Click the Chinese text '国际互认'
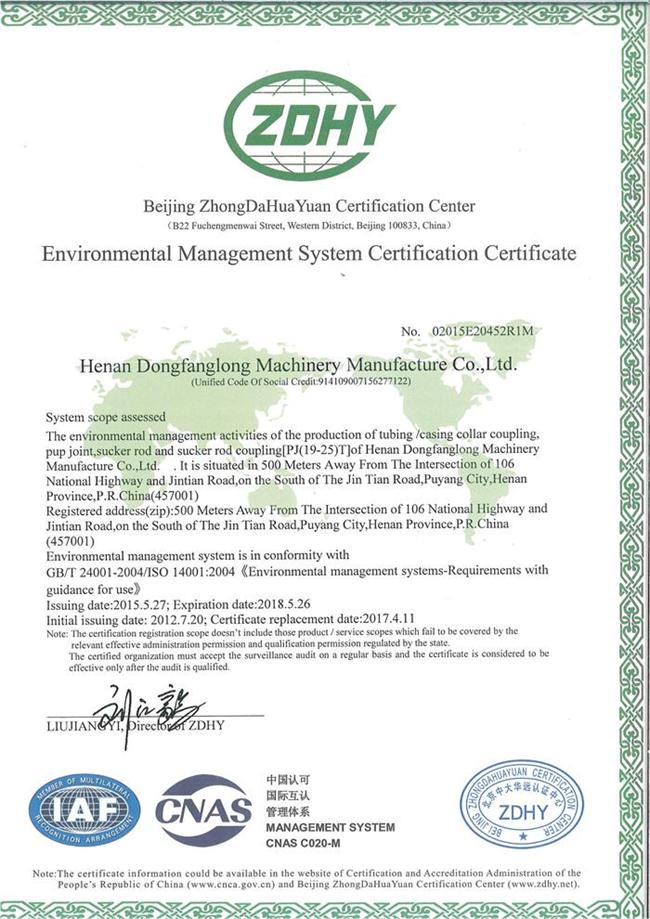Image resolution: width=650 pixels, height=919 pixels. [288, 796]
